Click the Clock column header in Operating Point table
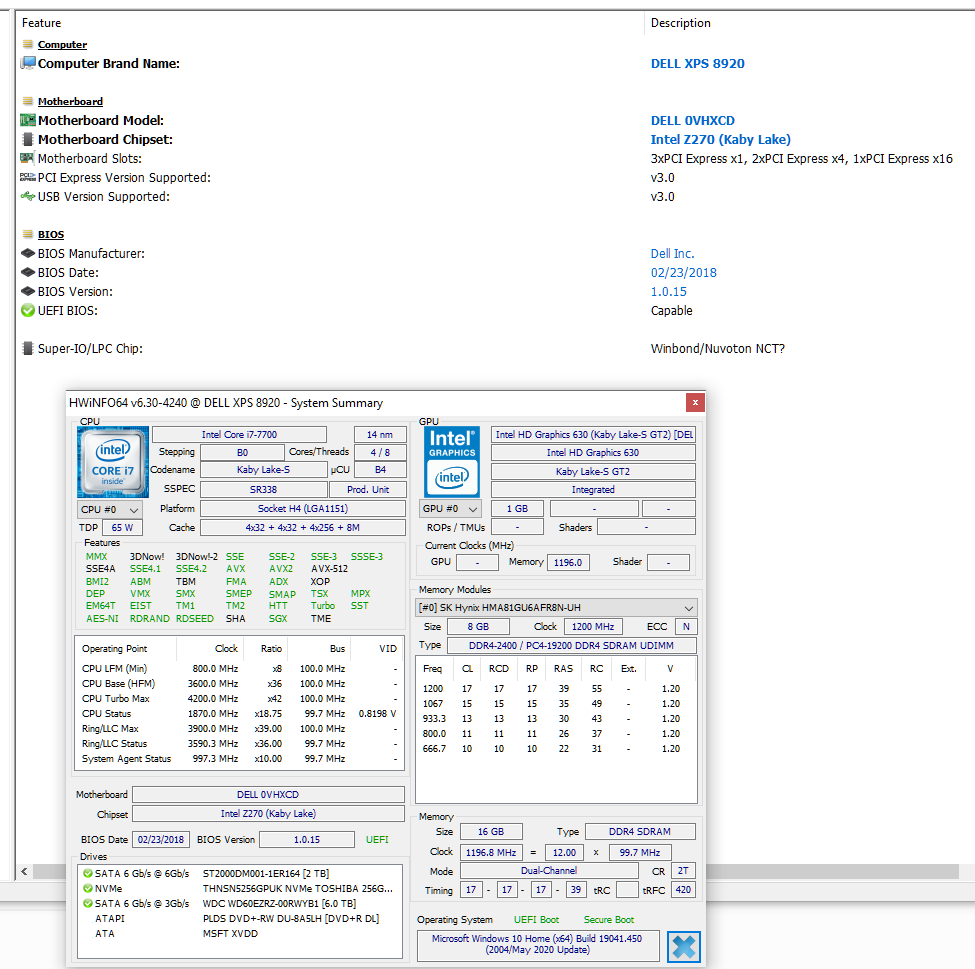The height and width of the screenshot is (969, 975). click(x=226, y=648)
